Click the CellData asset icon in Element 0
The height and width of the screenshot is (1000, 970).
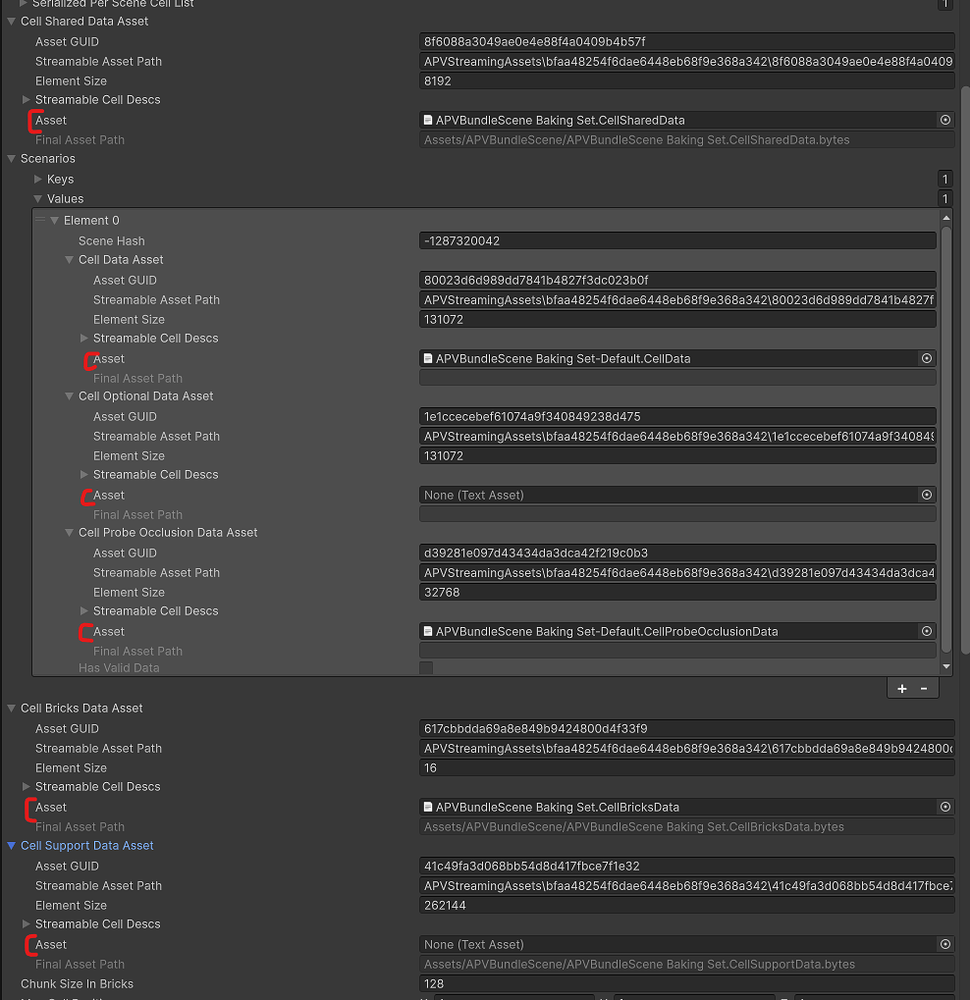pos(429,358)
